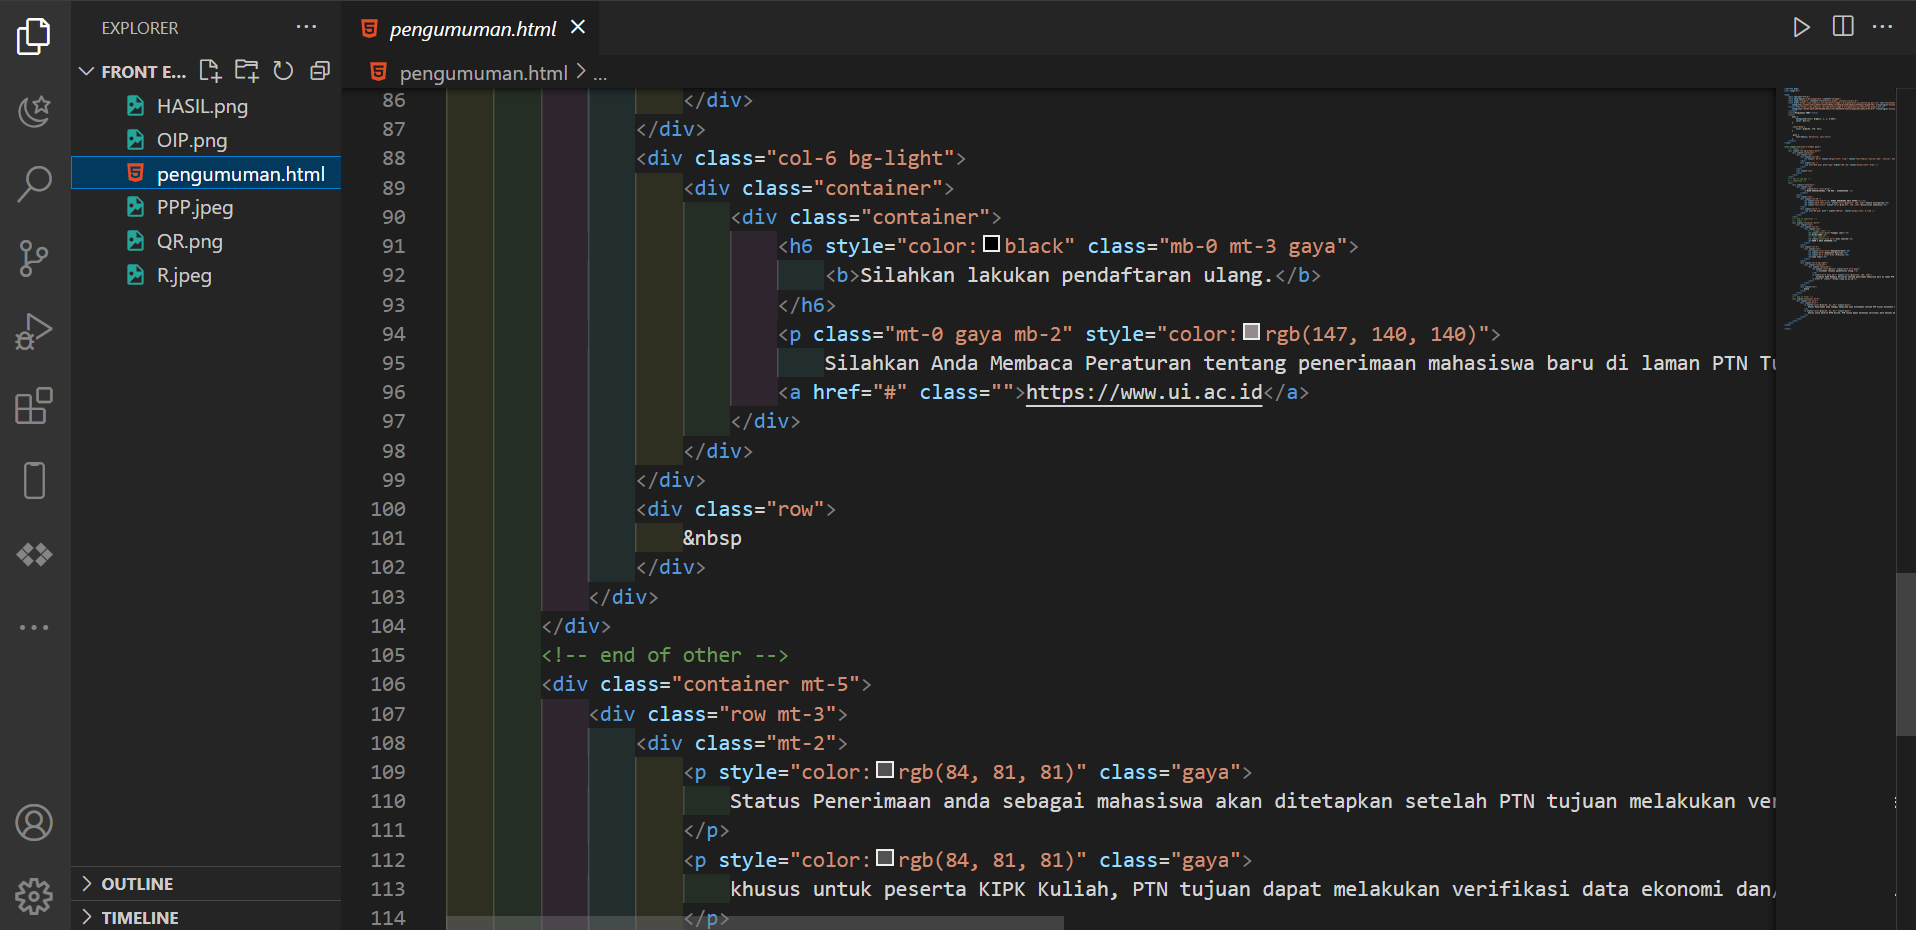Open the breadcrumb ellipsis segment
The image size is (1916, 930).
point(600,74)
